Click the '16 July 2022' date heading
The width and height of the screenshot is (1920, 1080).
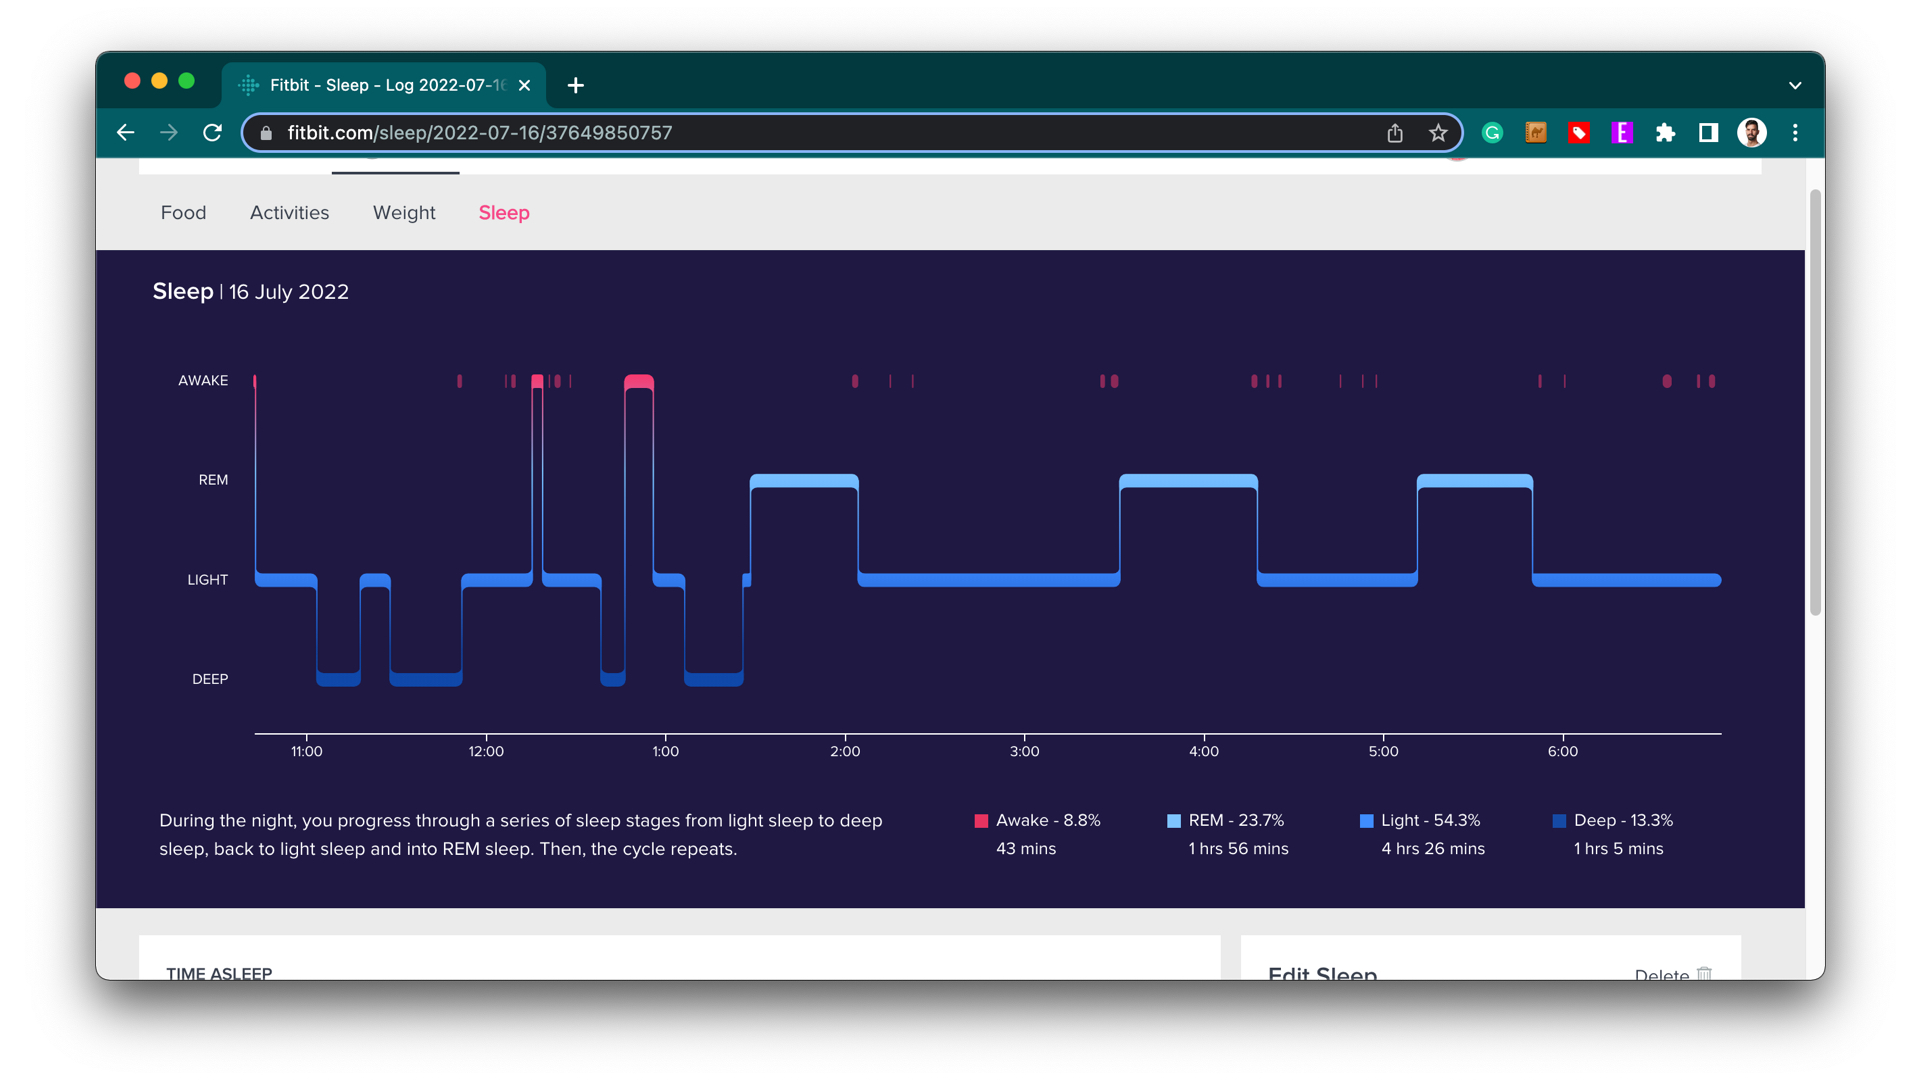(x=289, y=292)
